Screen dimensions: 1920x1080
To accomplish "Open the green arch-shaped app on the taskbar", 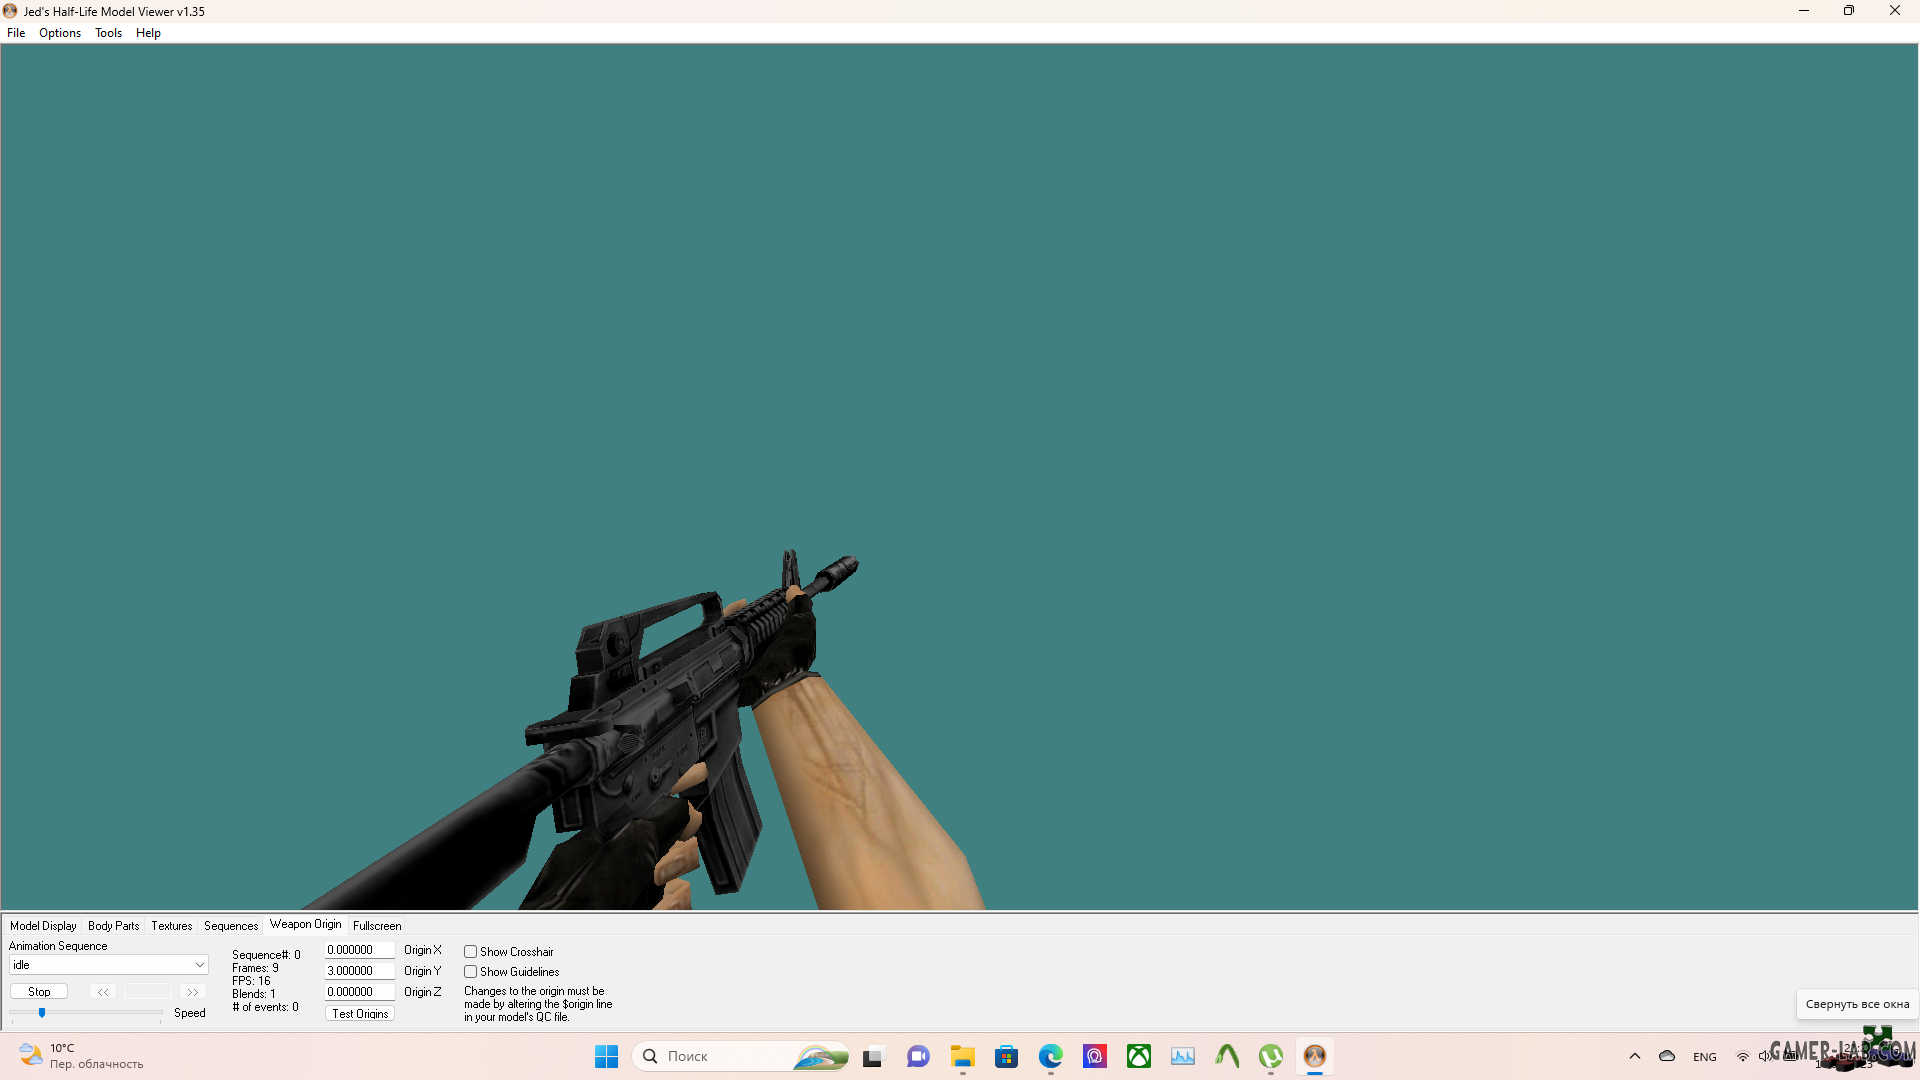I will coord(1226,1057).
